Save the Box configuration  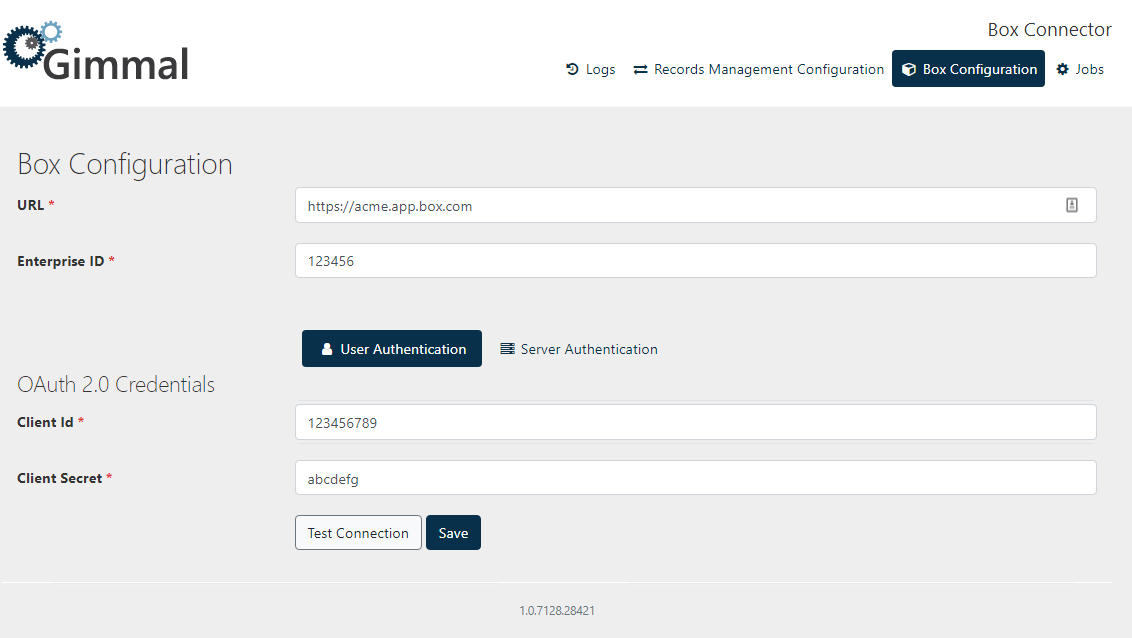[x=453, y=533]
